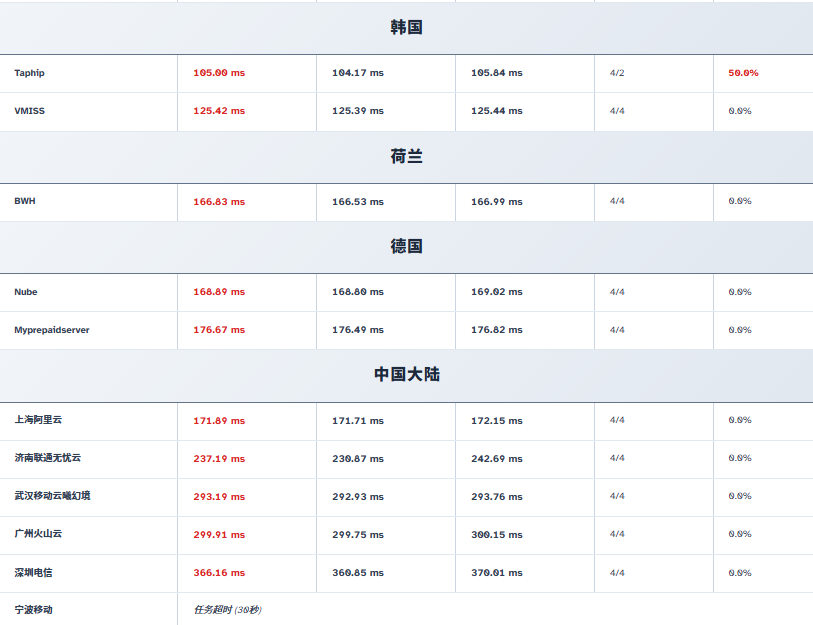Image resolution: width=813 pixels, height=625 pixels.
Task: Select the BWH row label
Action: click(x=24, y=201)
